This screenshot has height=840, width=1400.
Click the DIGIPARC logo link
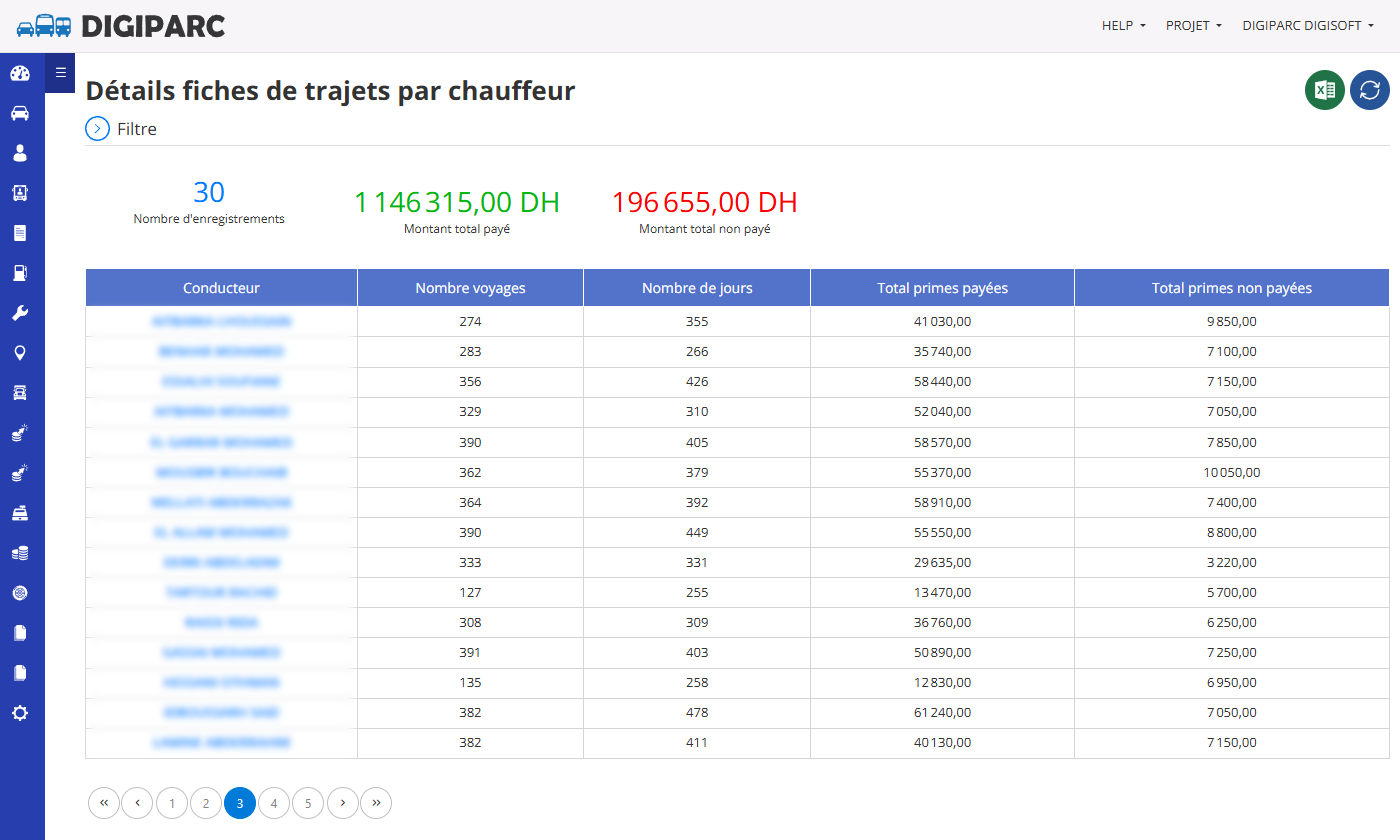point(121,26)
